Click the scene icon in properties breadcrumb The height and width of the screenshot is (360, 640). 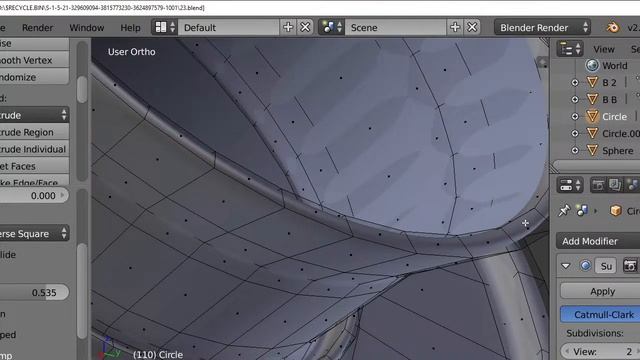[582, 211]
